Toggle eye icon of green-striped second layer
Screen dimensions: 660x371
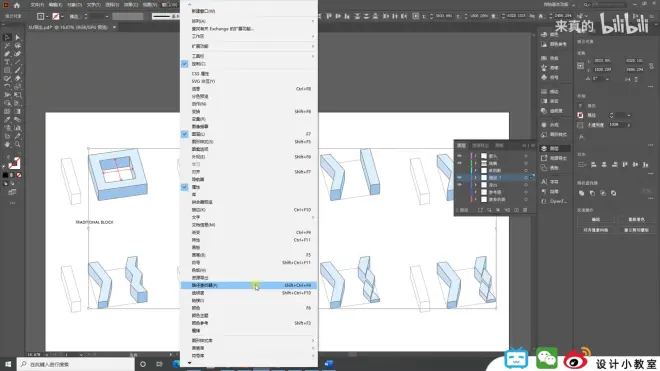459,163
